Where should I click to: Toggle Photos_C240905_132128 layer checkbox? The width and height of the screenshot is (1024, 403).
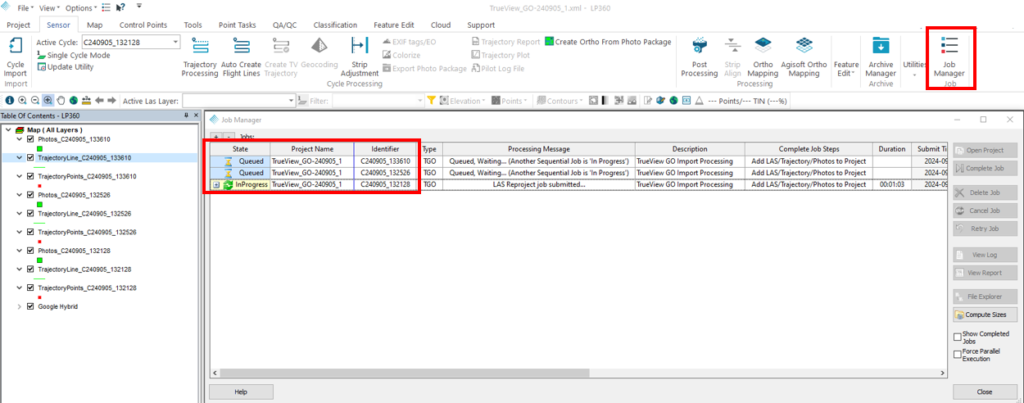point(30,250)
